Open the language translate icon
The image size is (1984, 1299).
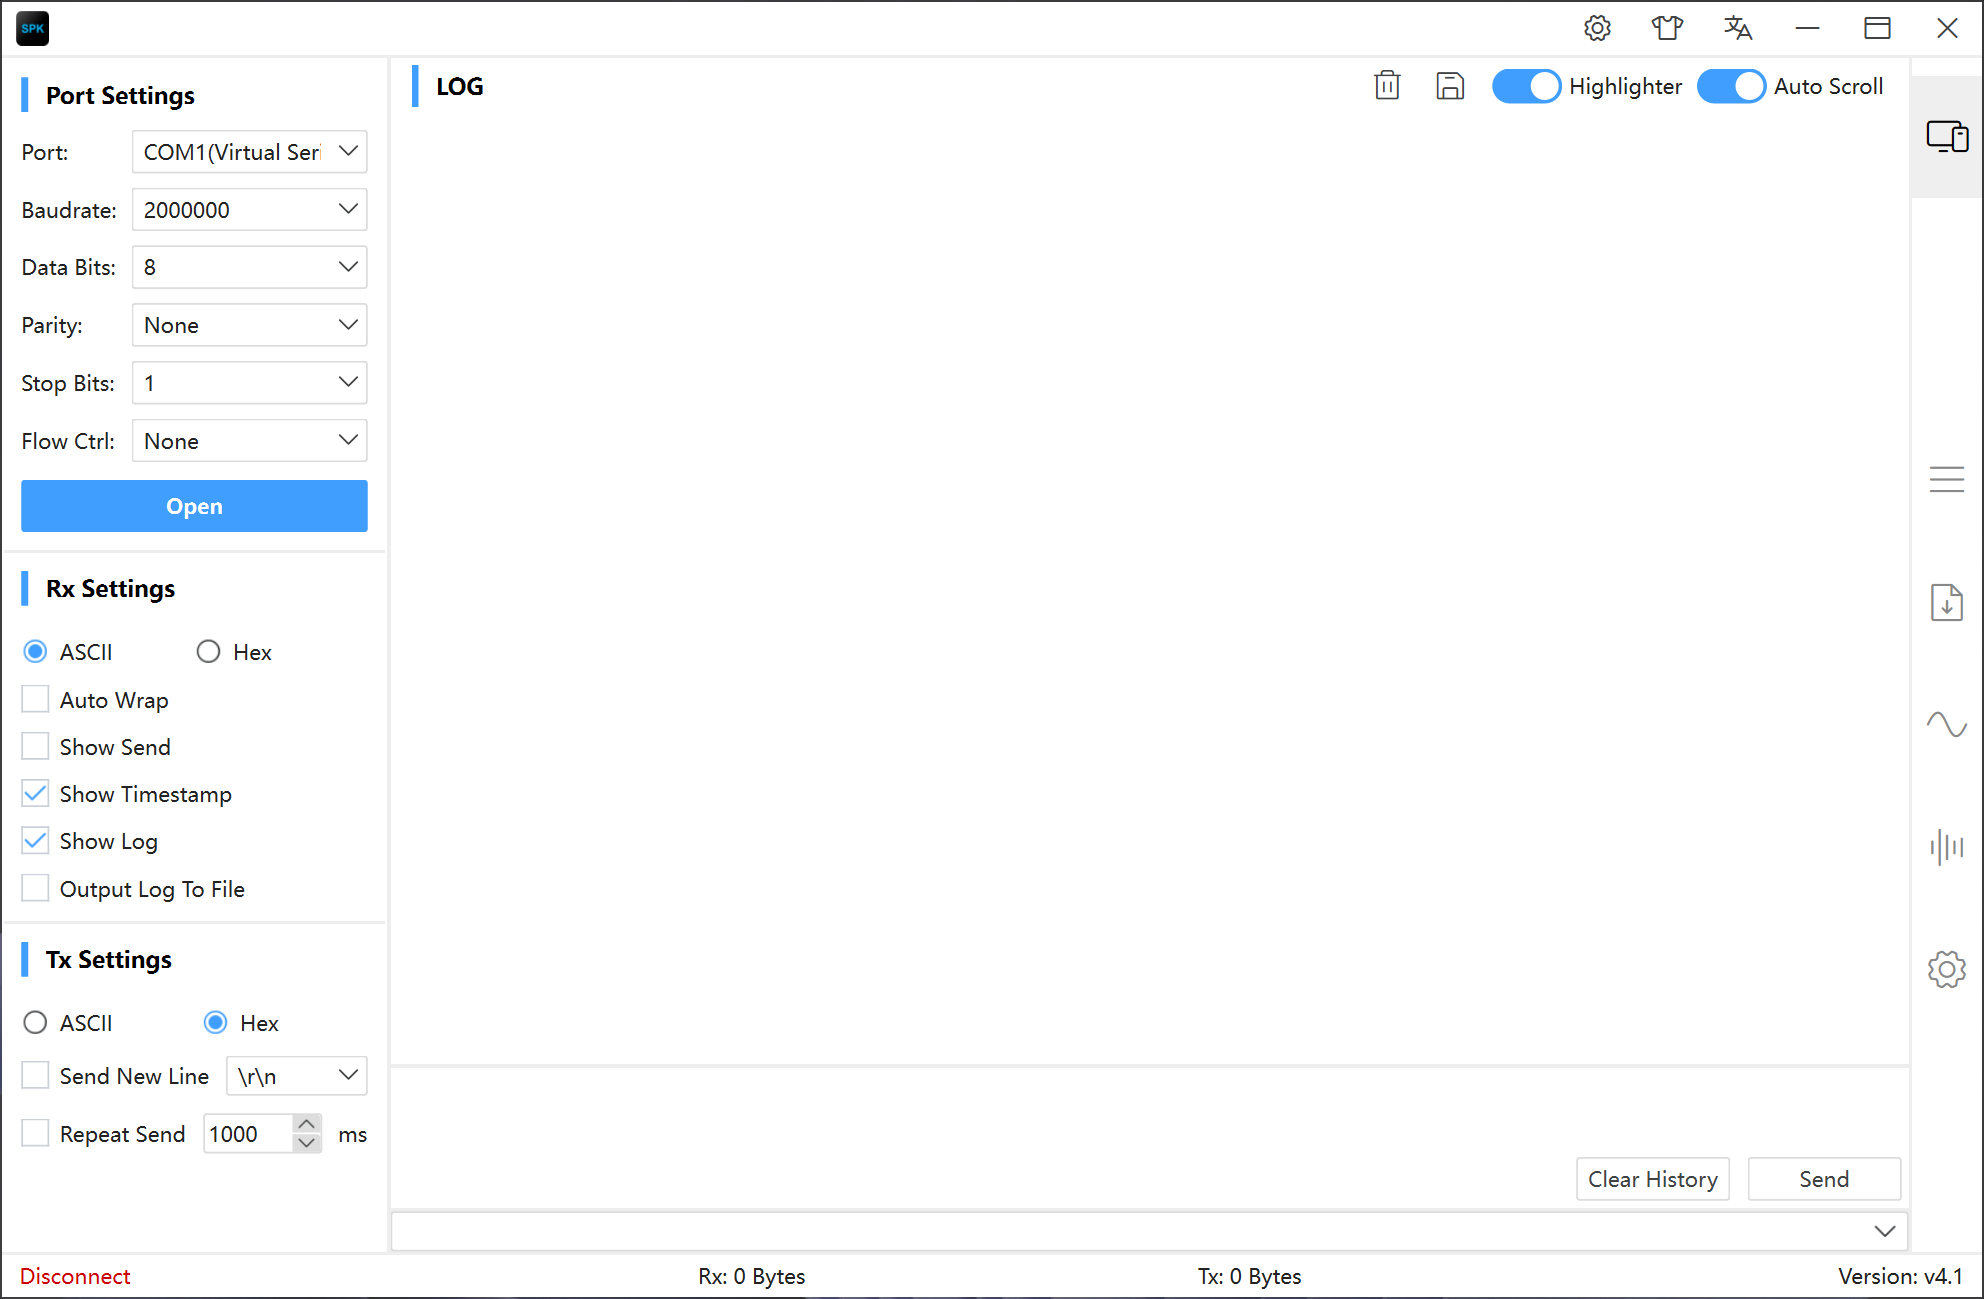click(1738, 28)
